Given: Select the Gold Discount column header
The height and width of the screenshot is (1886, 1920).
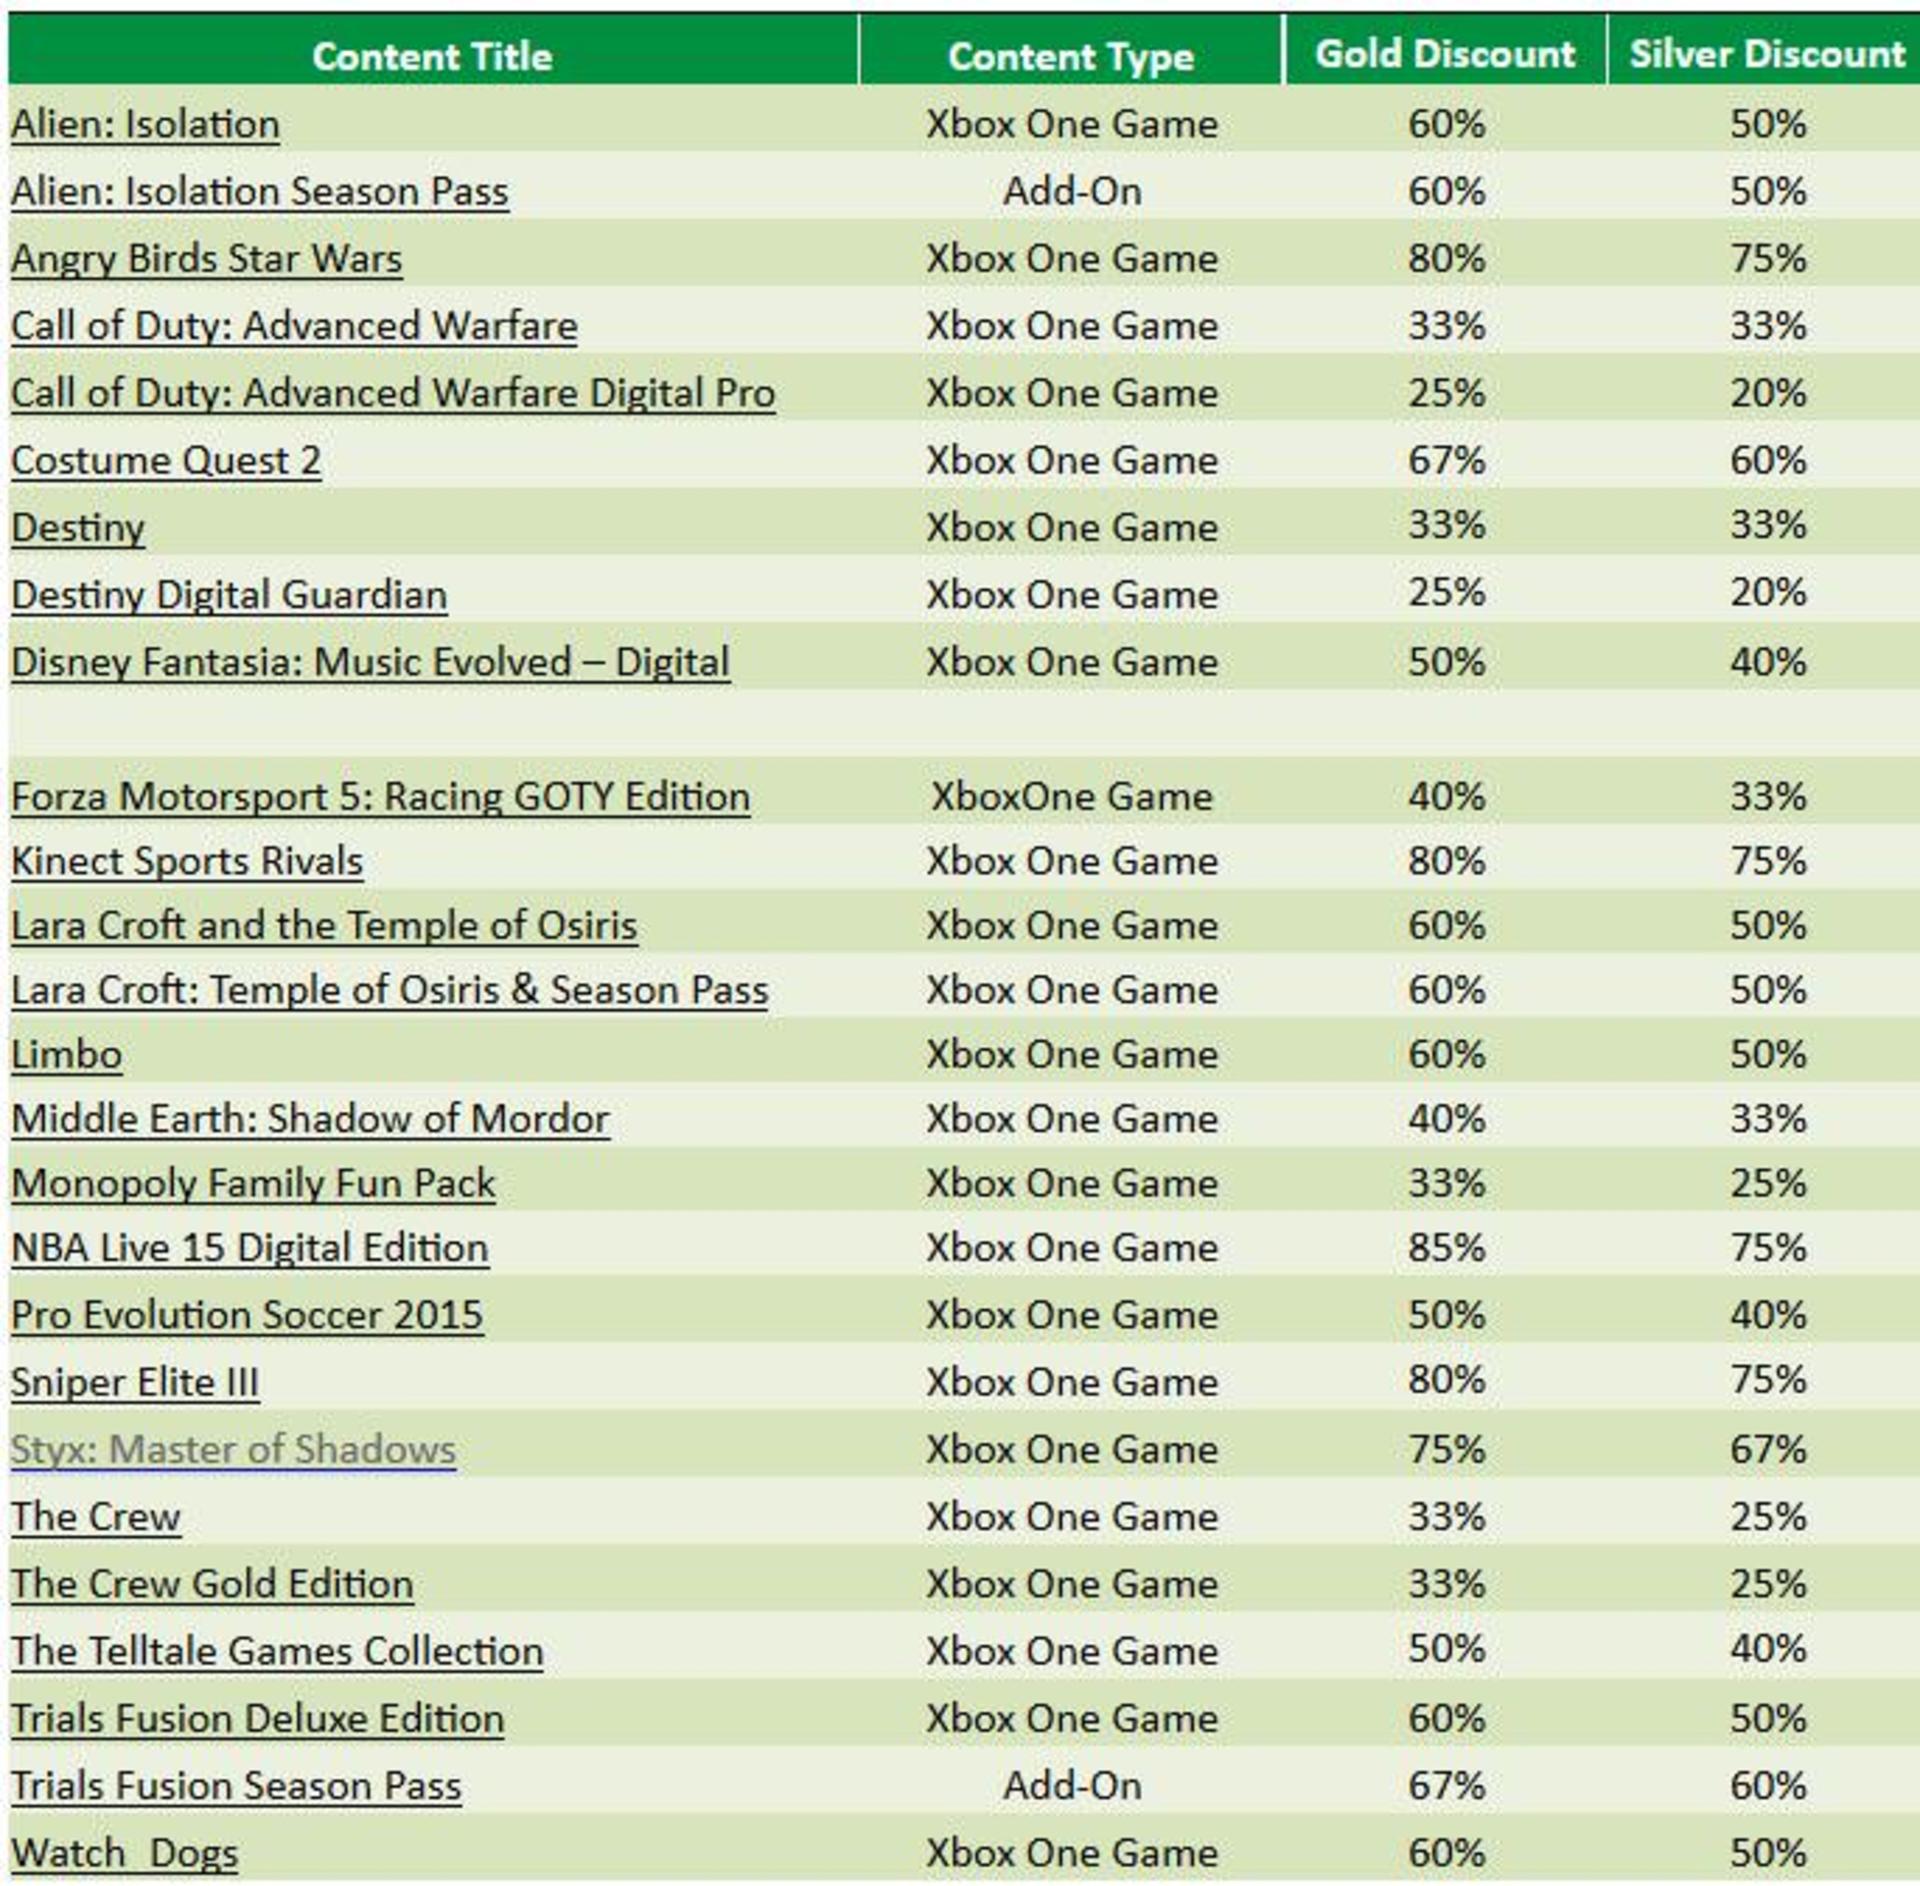Looking at the screenshot, I should (x=1445, y=54).
